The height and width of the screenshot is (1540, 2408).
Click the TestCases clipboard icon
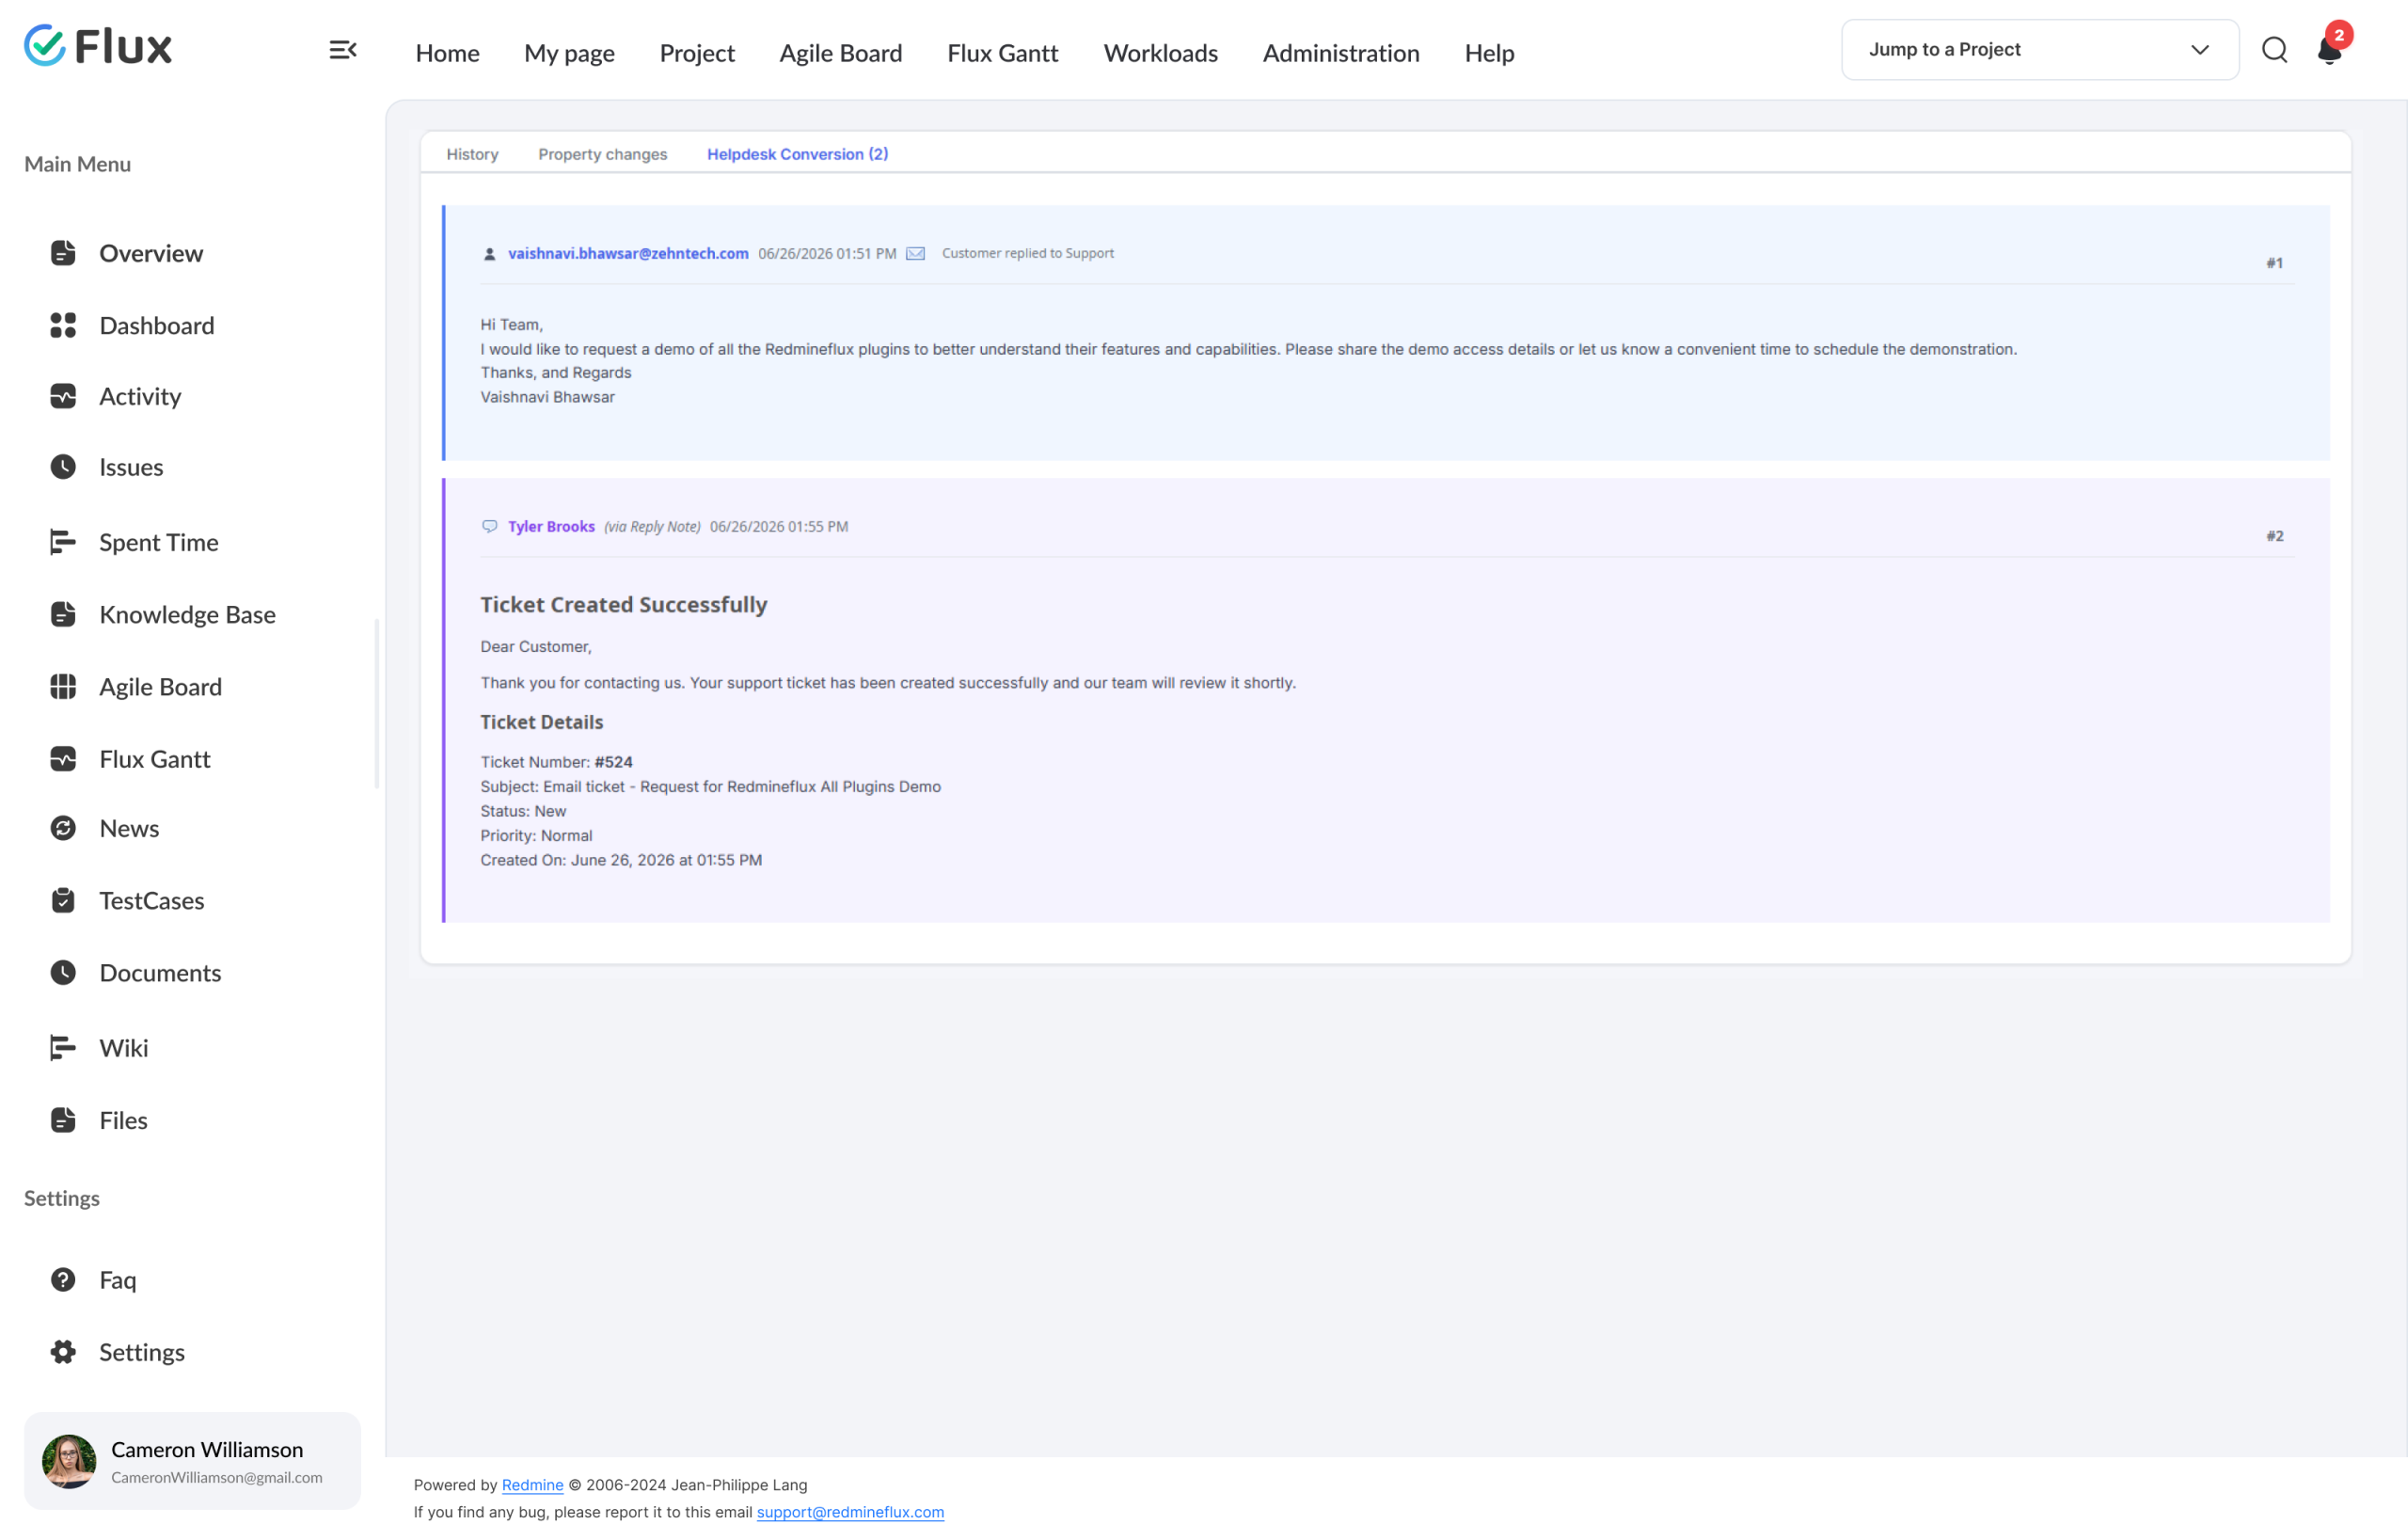(x=63, y=900)
